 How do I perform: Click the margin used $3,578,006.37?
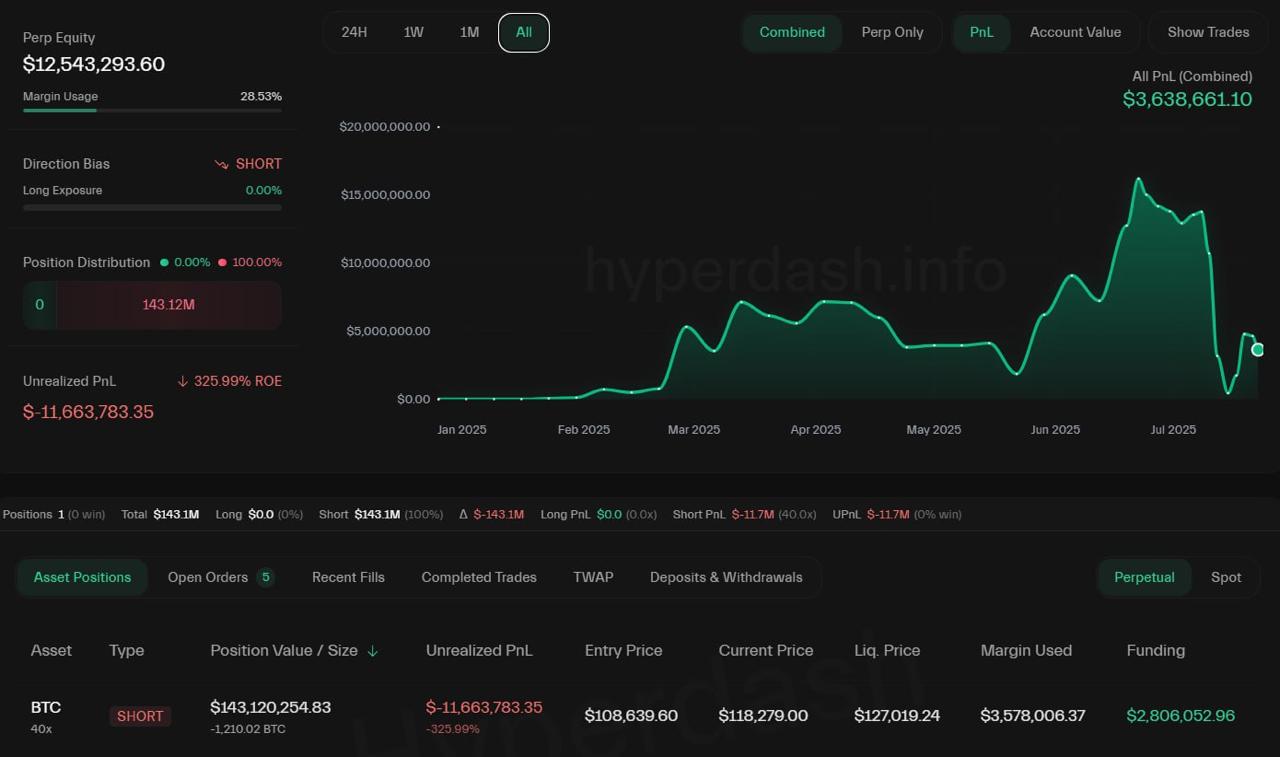coord(1033,716)
